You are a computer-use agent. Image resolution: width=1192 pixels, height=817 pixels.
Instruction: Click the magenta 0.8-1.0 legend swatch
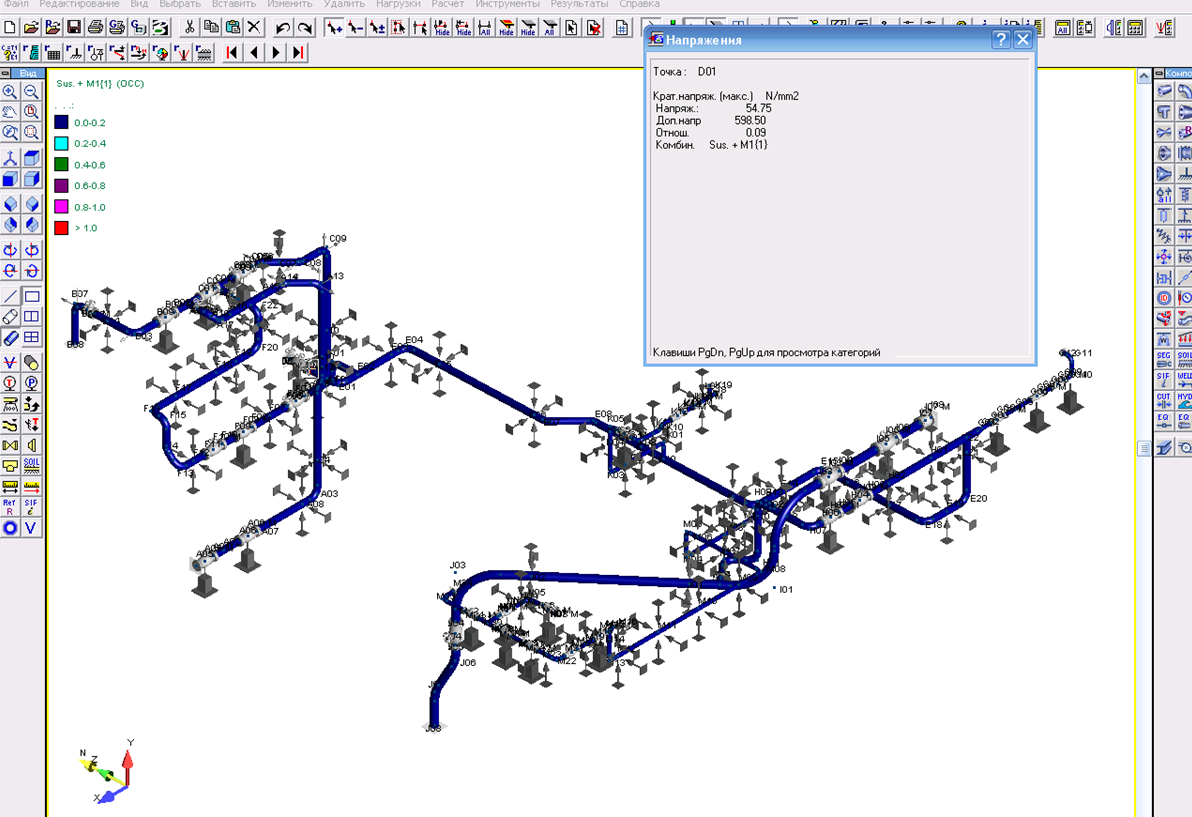click(62, 206)
